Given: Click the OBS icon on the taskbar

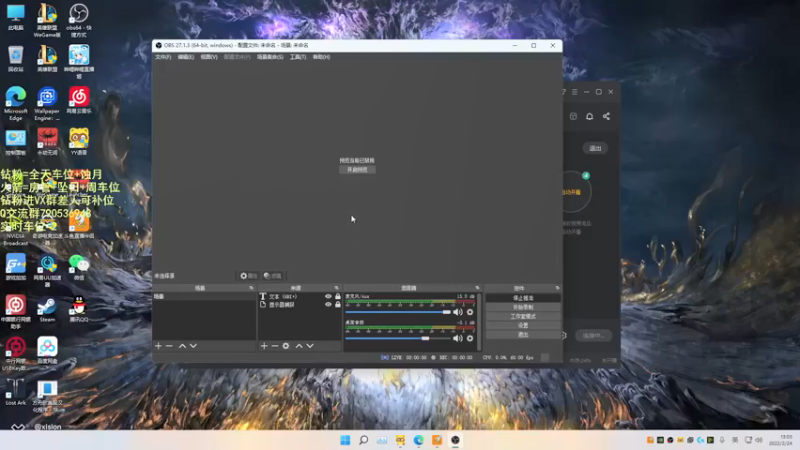Looking at the screenshot, I should click(455, 440).
